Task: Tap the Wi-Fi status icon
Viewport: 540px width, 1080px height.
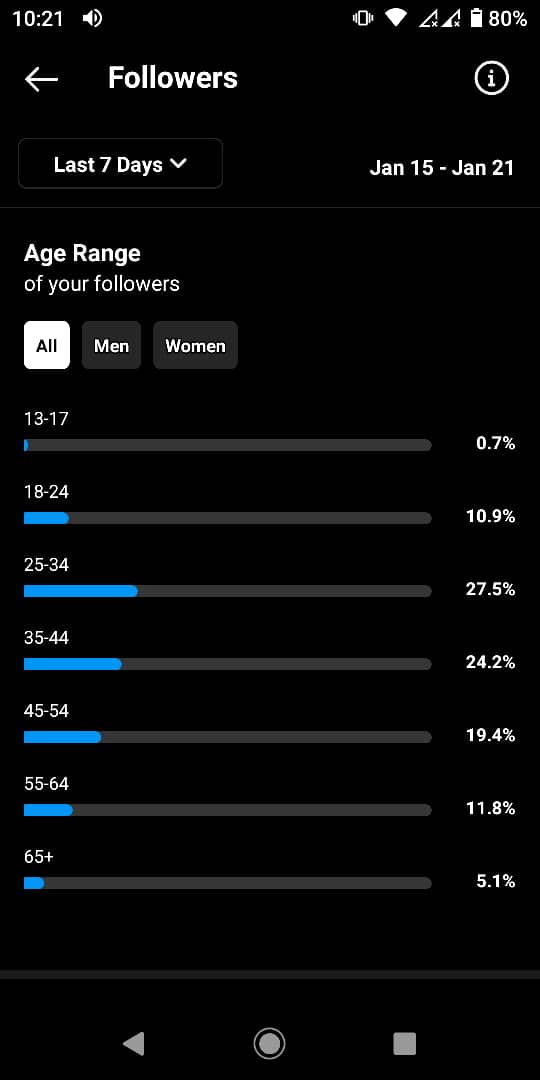Action: (396, 19)
